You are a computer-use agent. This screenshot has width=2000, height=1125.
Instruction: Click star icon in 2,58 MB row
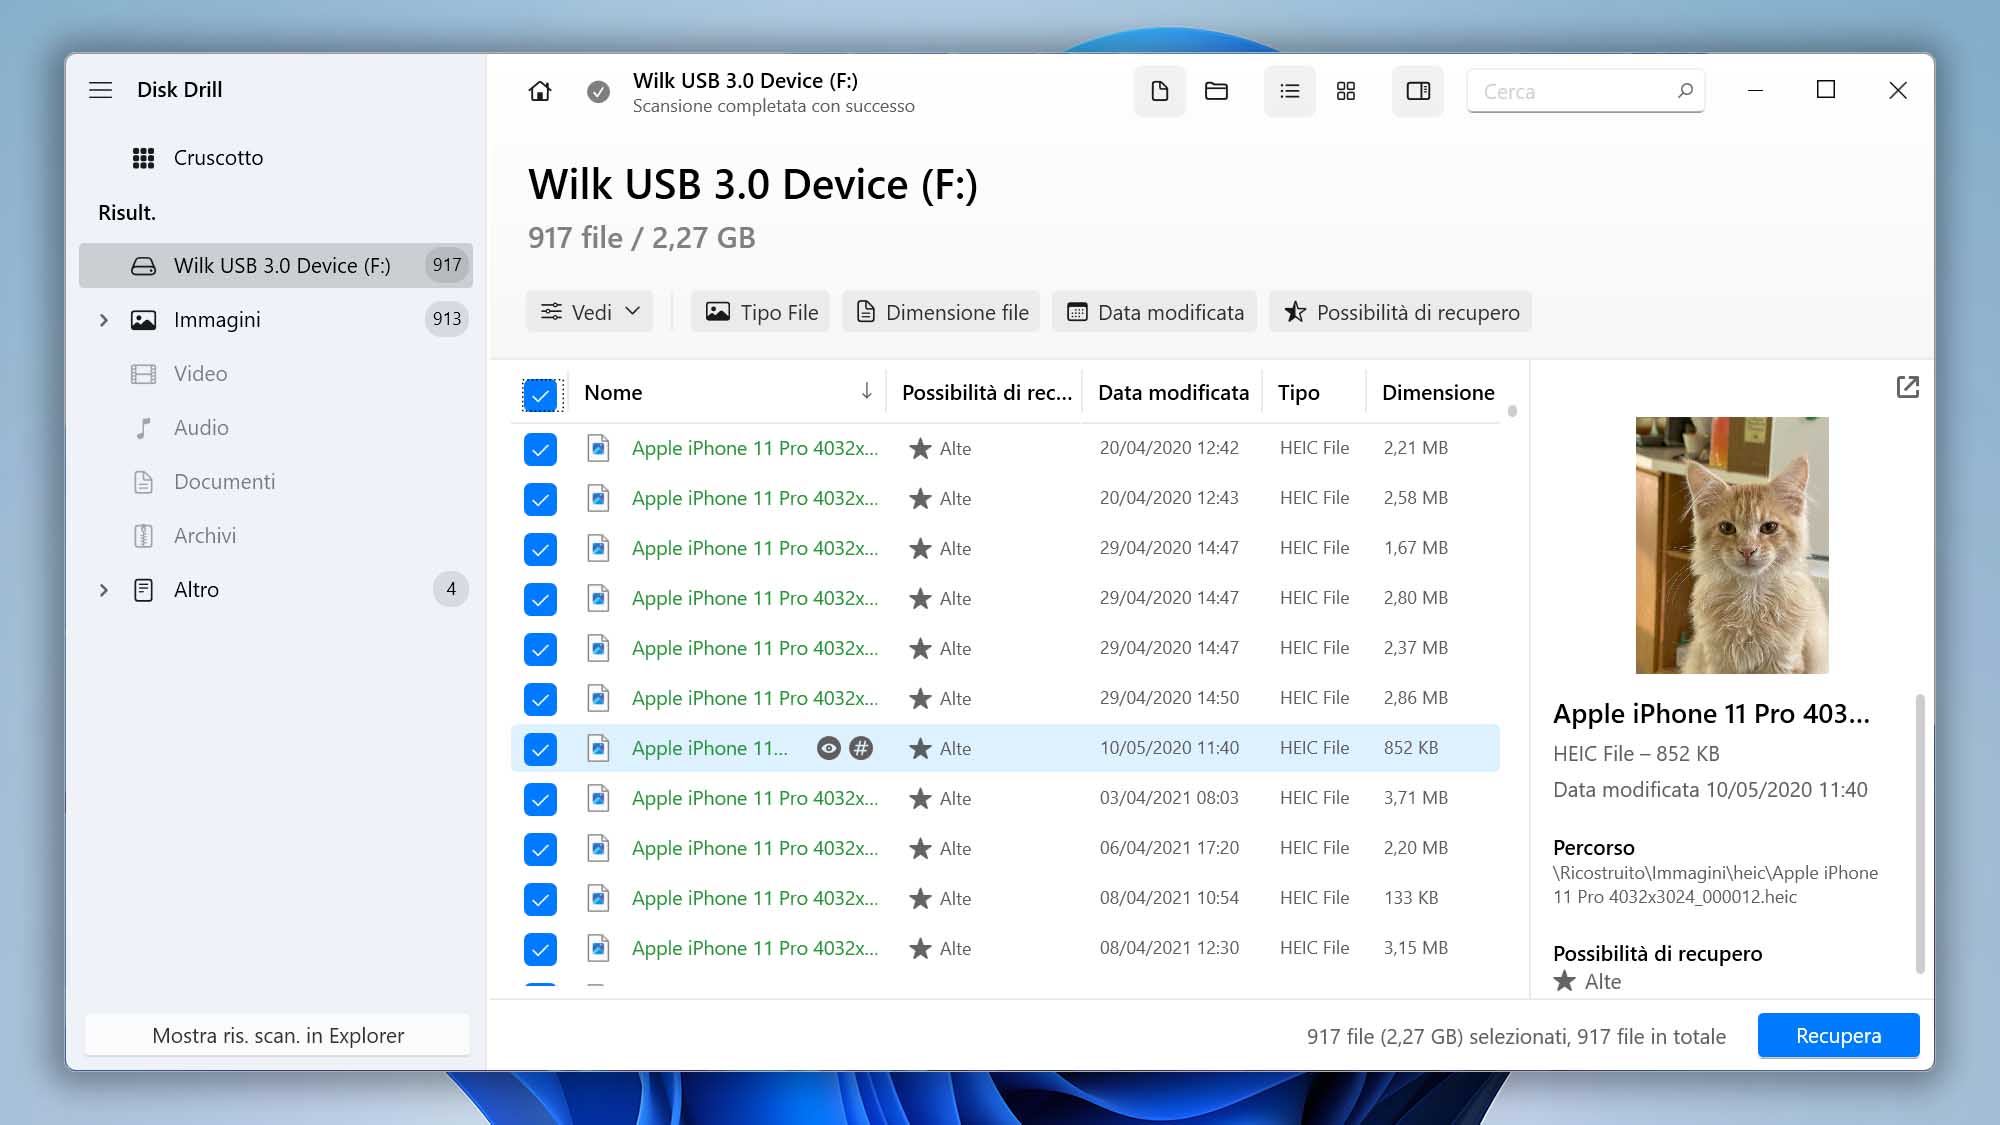click(920, 498)
